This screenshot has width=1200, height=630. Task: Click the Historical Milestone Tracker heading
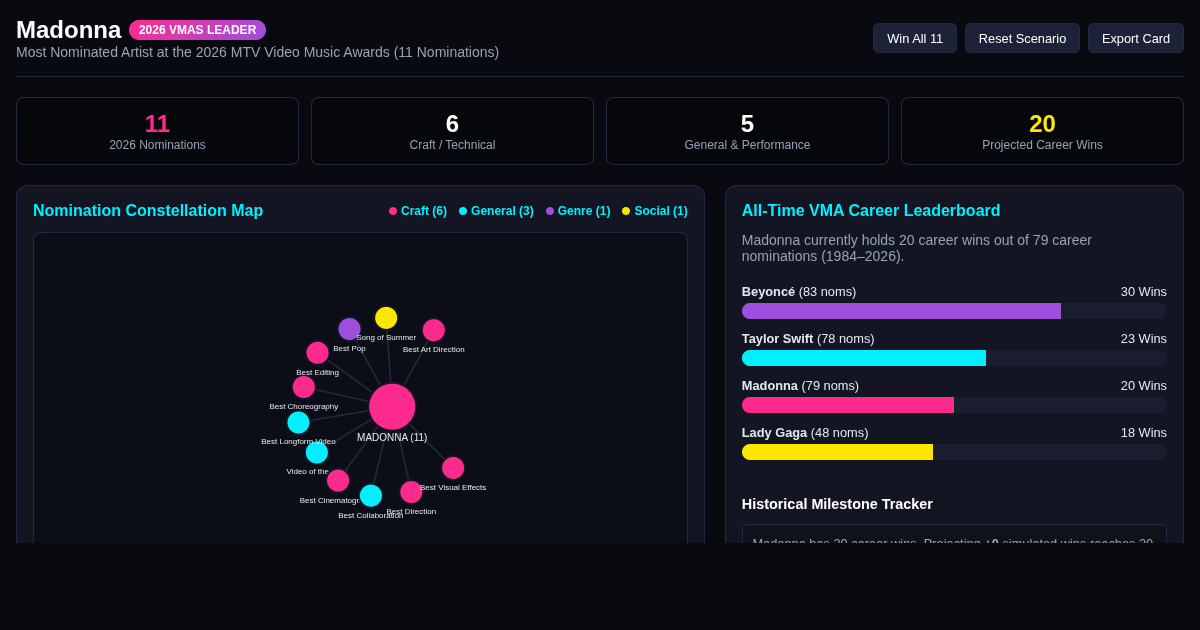pos(837,504)
